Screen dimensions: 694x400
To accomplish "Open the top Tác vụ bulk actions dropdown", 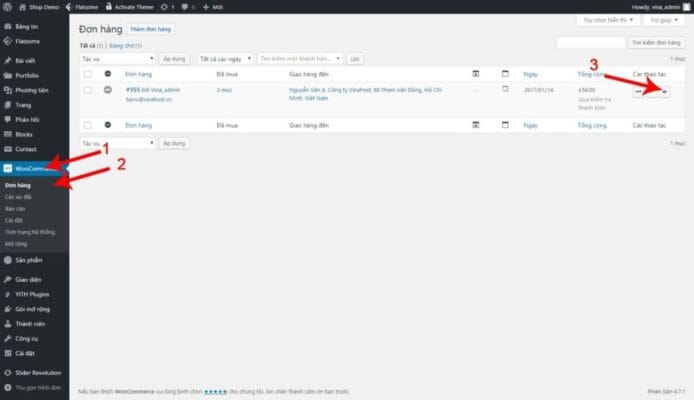I will coord(118,59).
